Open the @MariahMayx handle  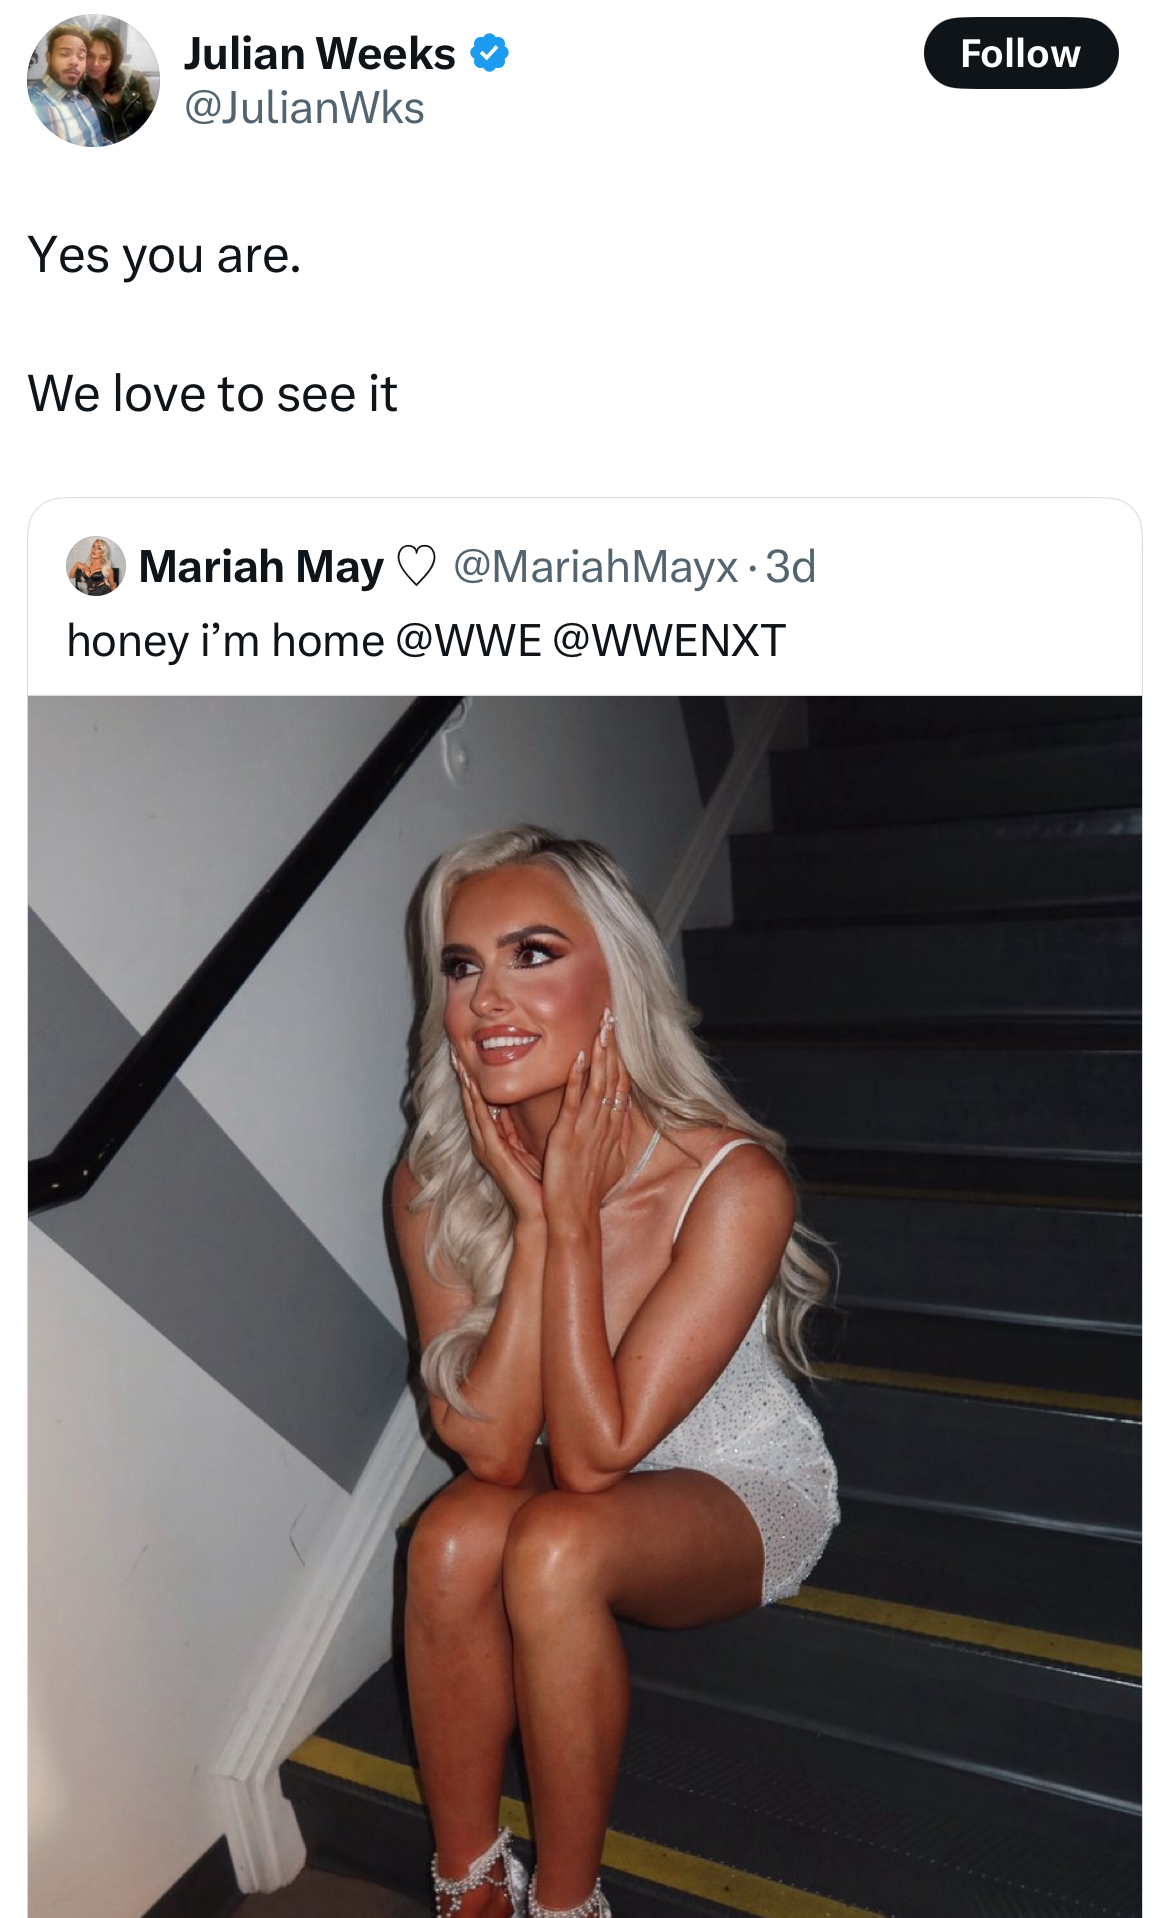point(596,566)
